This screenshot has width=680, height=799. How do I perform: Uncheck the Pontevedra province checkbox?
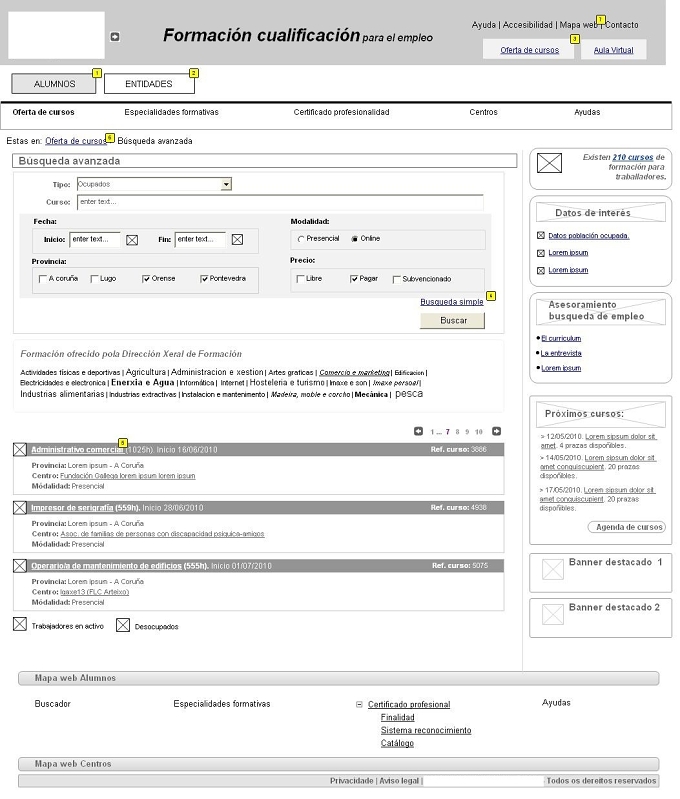204,279
